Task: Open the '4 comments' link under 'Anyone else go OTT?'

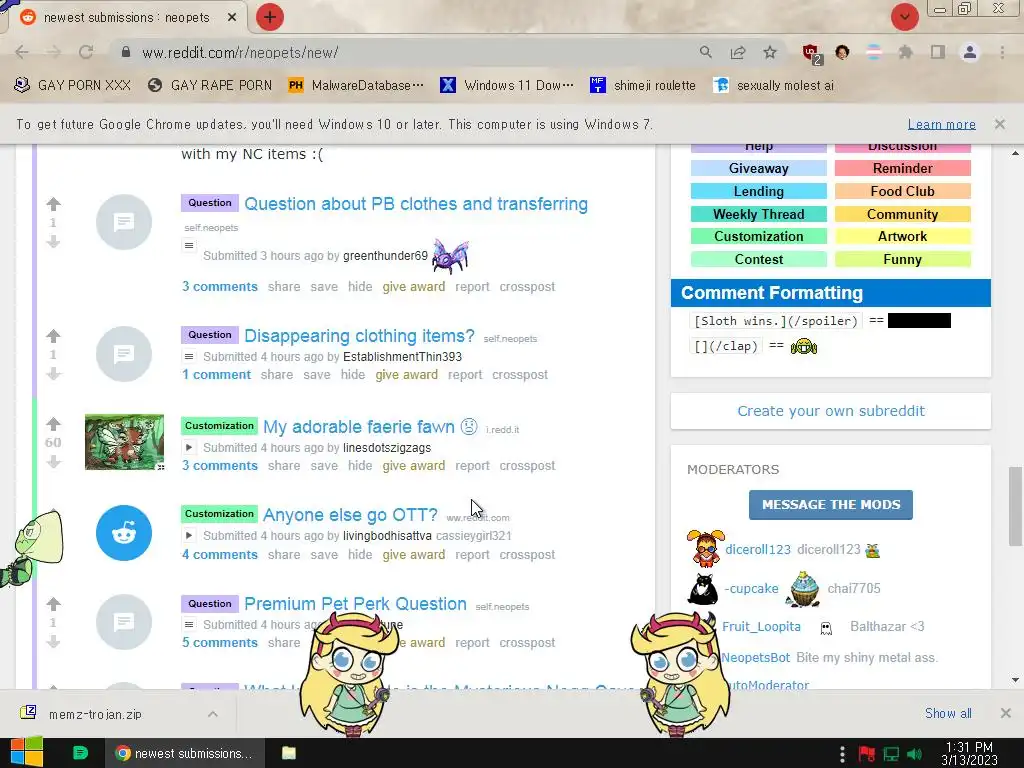Action: (219, 554)
